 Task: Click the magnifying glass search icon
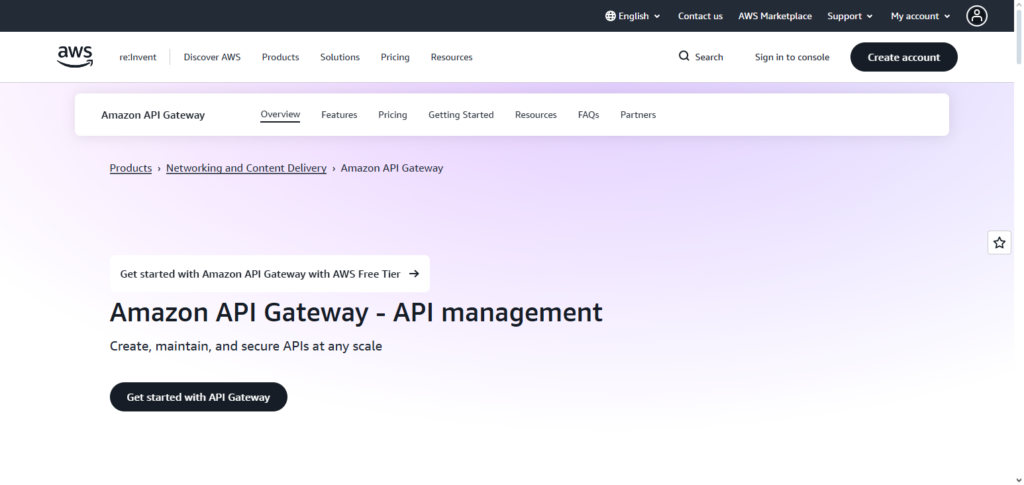coord(684,56)
